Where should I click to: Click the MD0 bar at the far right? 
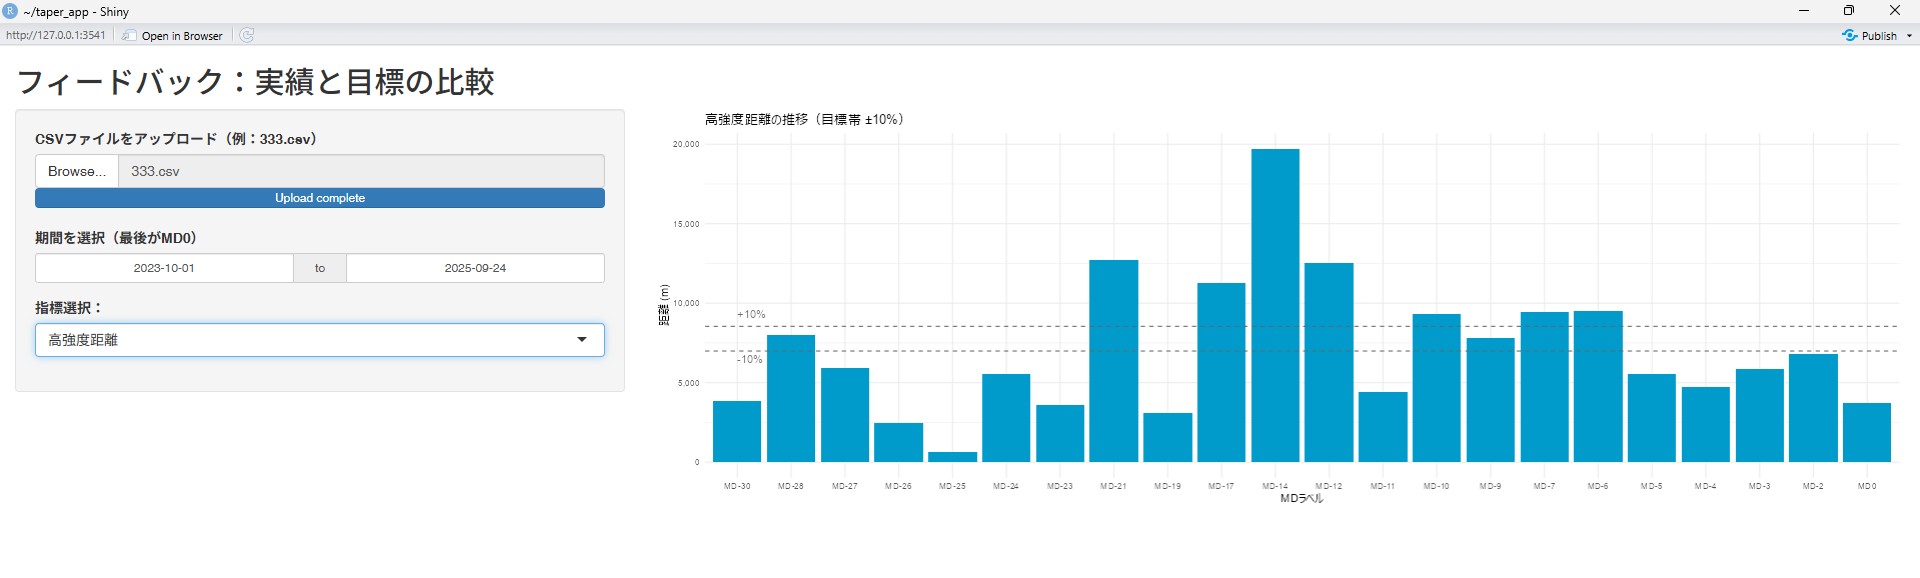click(1866, 432)
